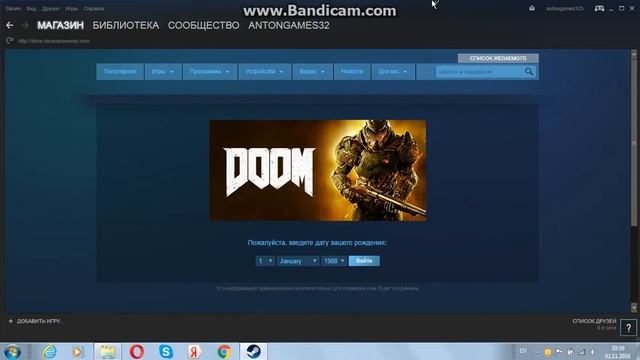Switch EN input language indicator
Image resolution: width=640 pixels, height=360 pixels.
pos(523,351)
